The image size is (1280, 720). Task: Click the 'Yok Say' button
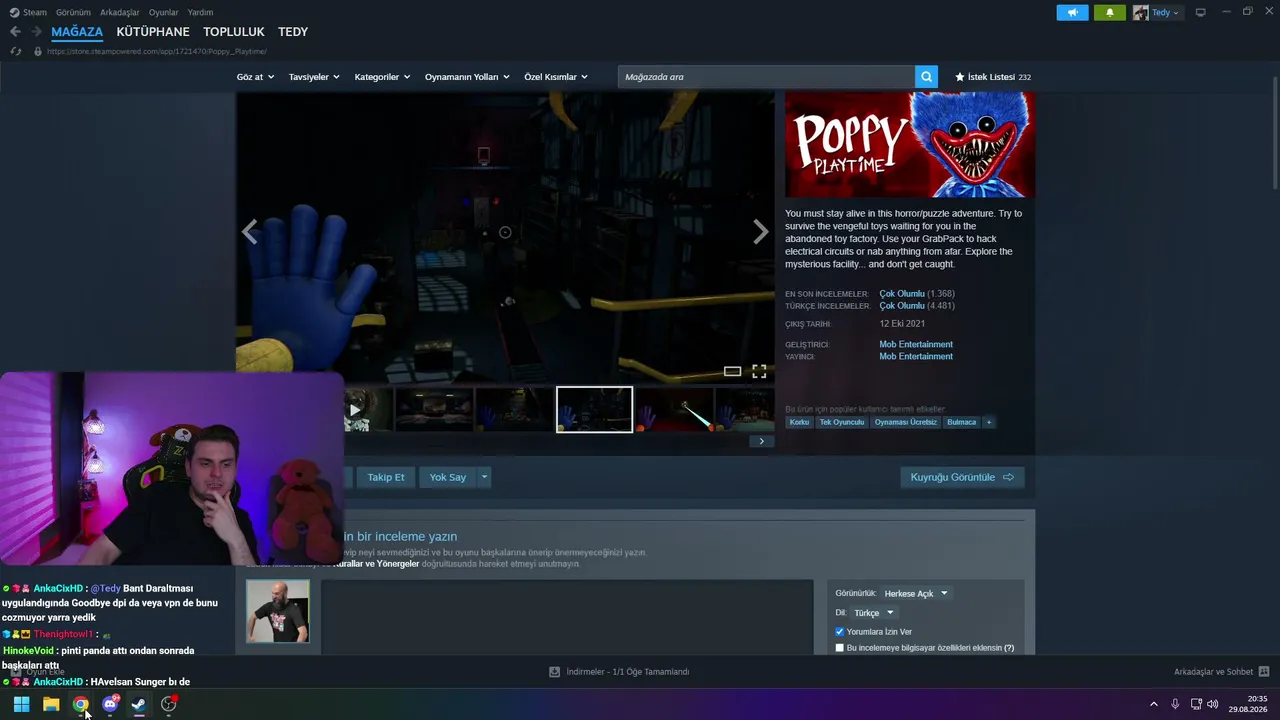448,477
